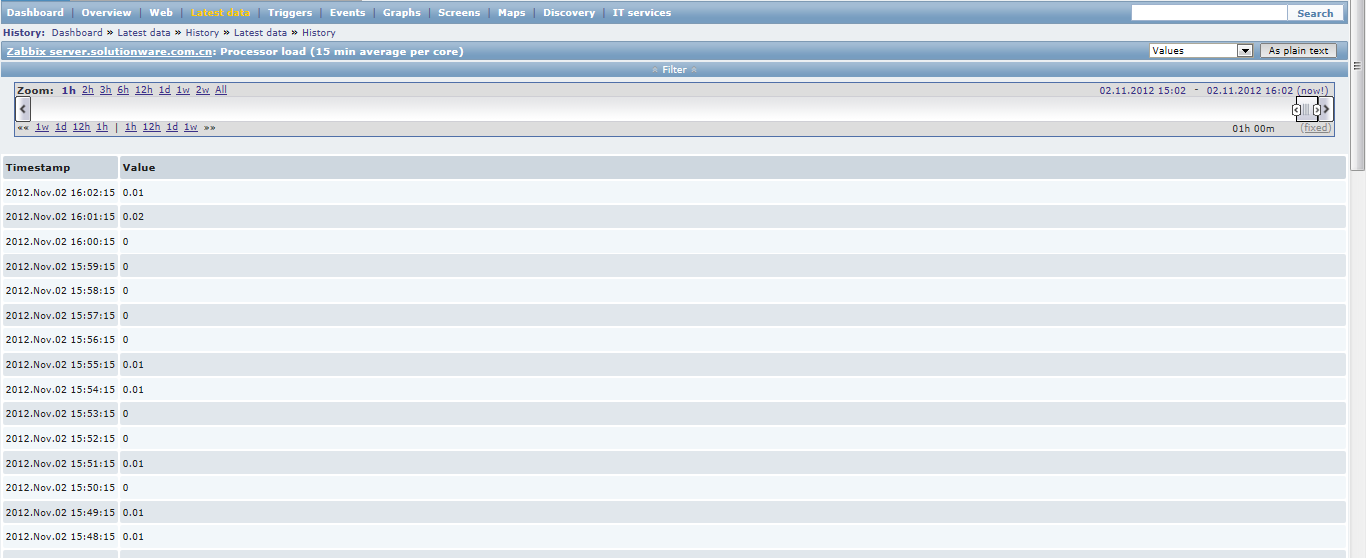This screenshot has height=558, width=1366.
Task: Select timestamp 2012.Nov.02 16:00:15
Action: (60, 242)
